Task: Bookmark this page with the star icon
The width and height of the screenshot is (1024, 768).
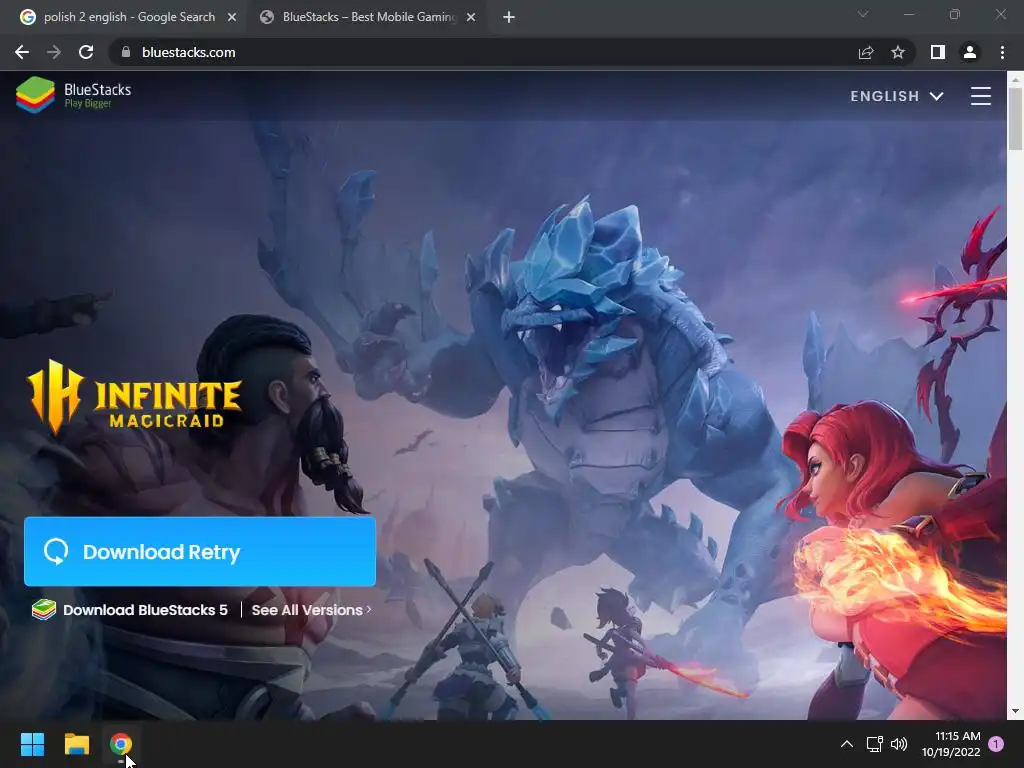Action: [898, 52]
